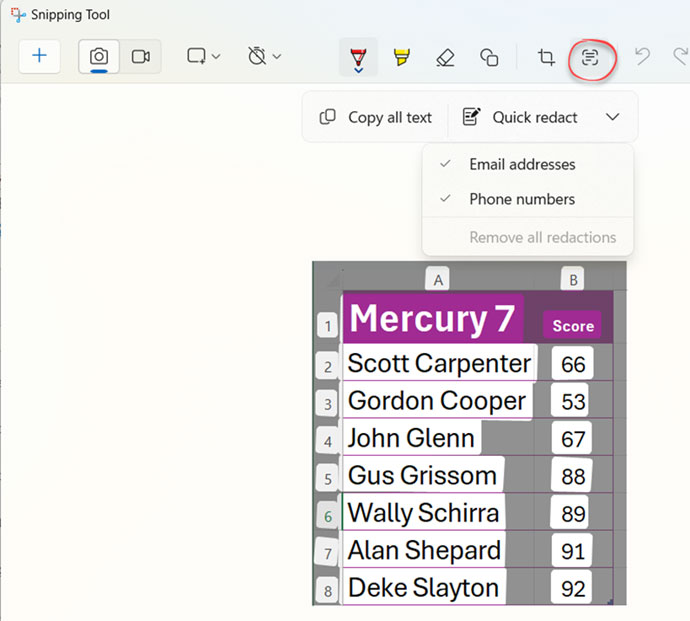
Task: Select the yellow Highlighter tool
Action: (x=401, y=58)
